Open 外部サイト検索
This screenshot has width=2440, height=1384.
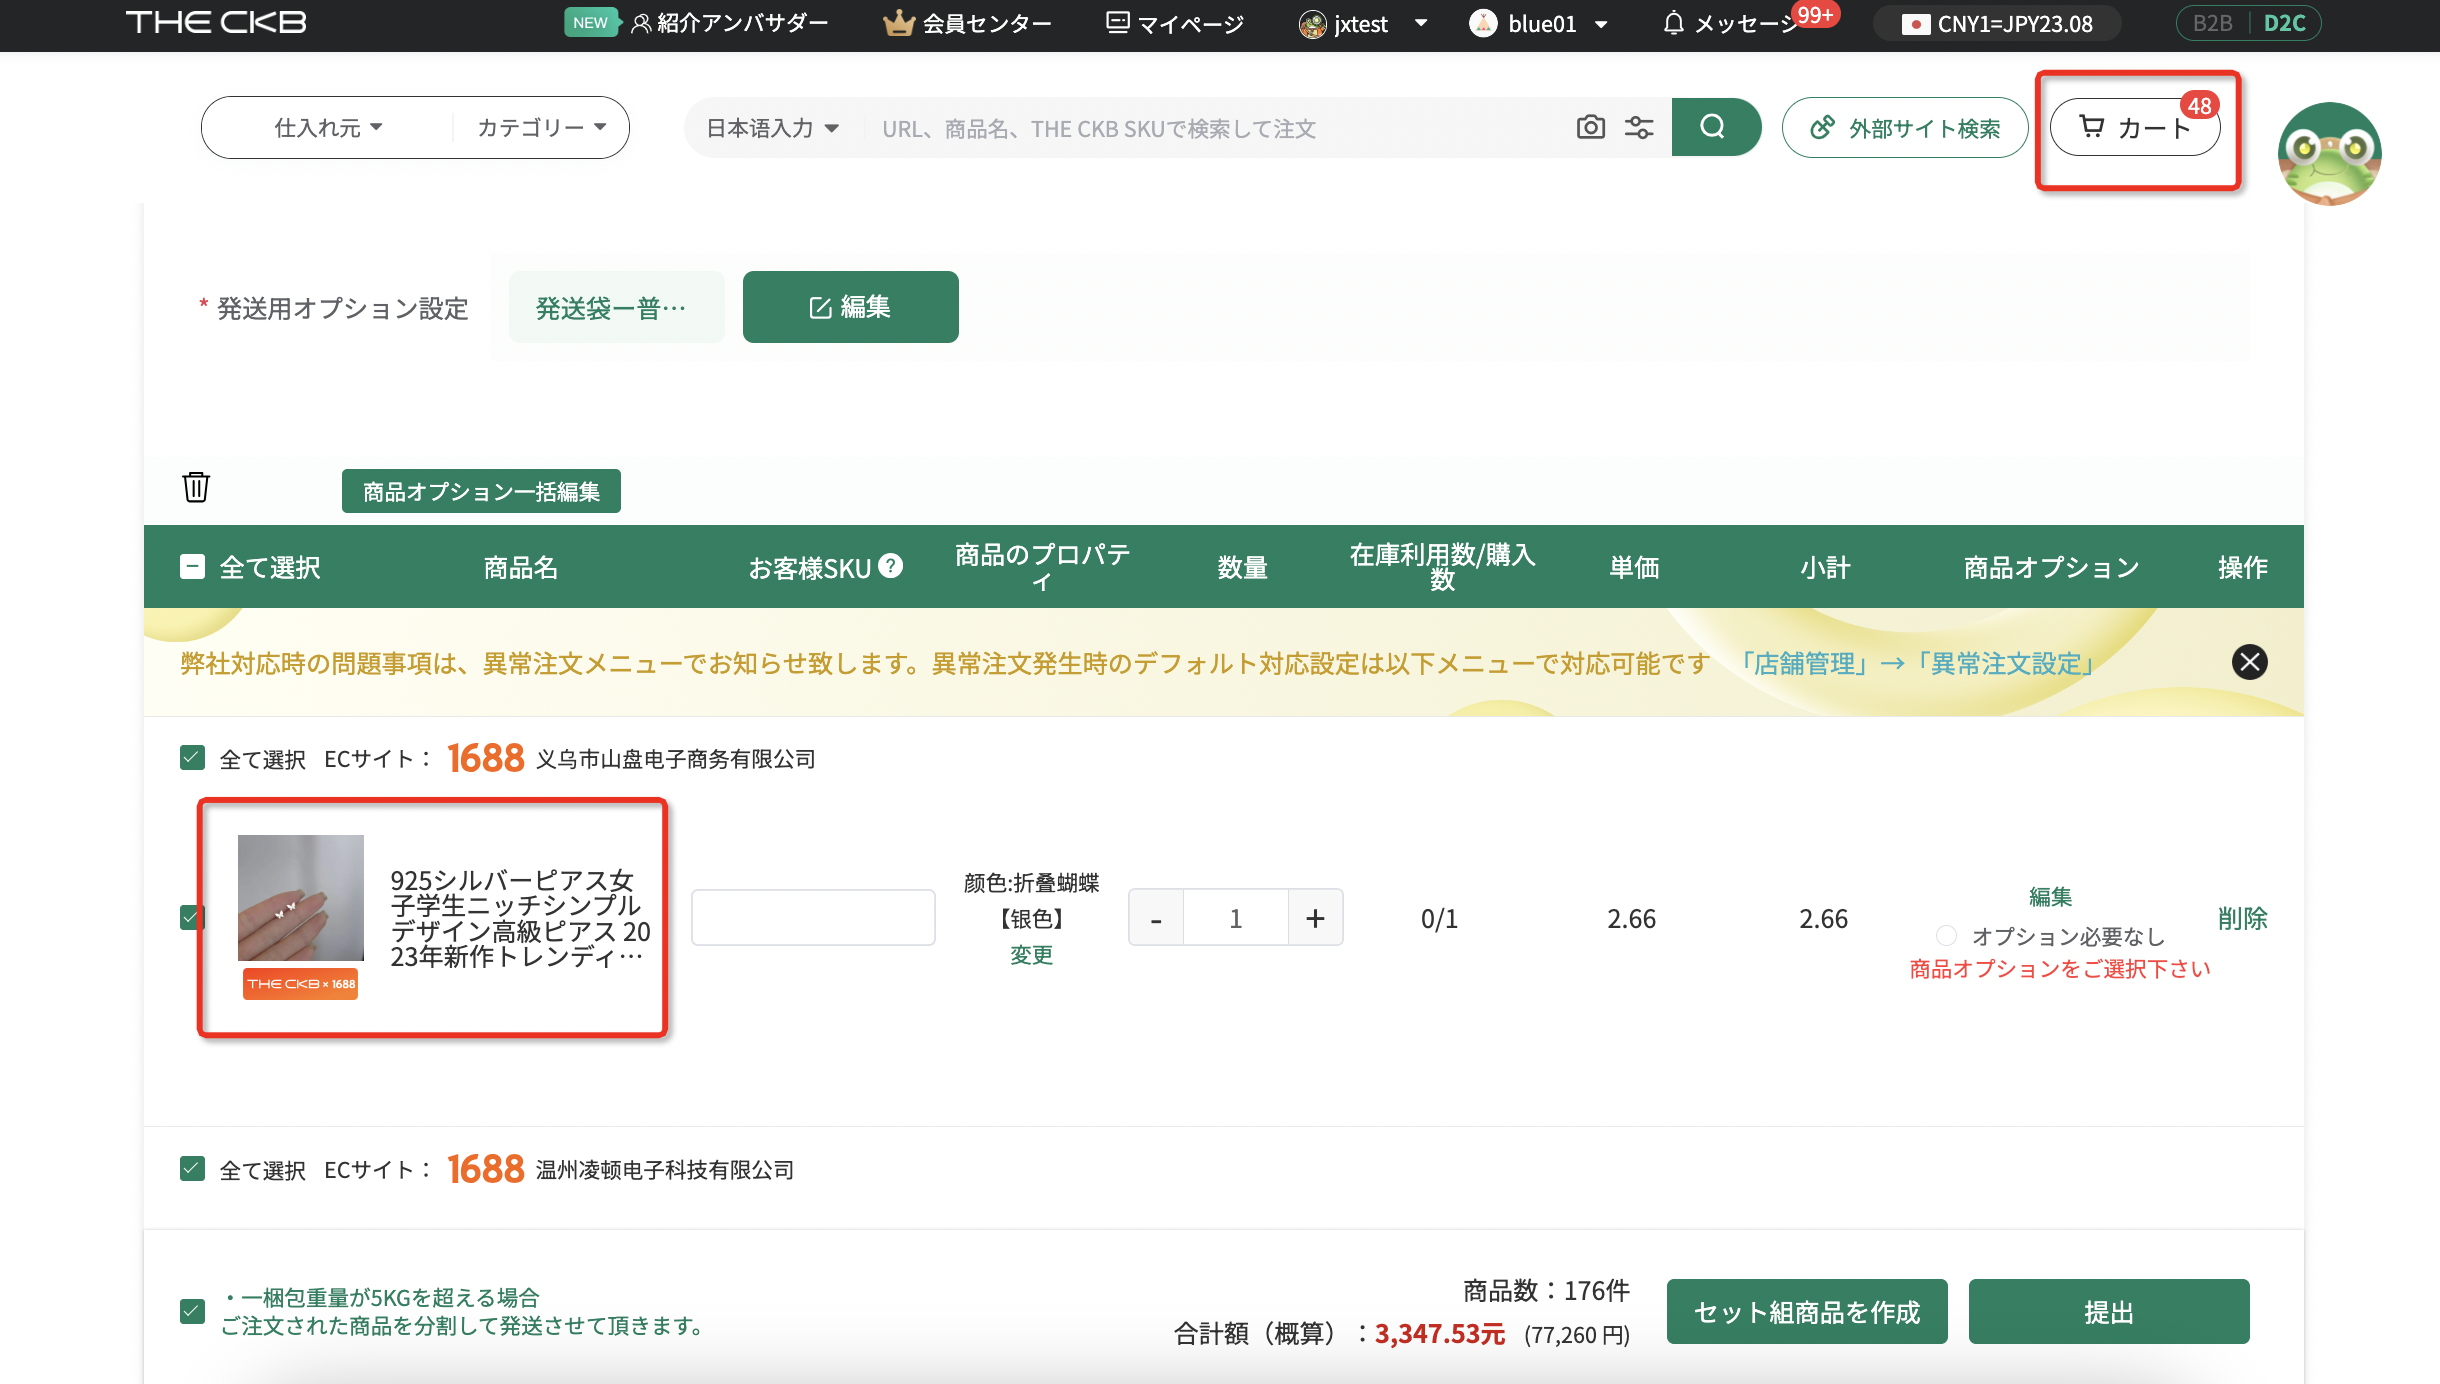coord(1905,127)
